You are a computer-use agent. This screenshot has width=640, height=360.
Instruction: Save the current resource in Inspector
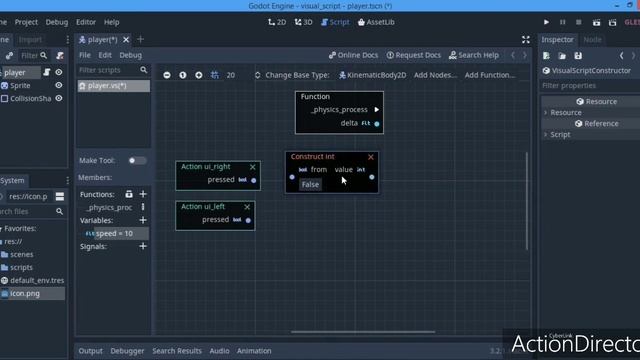pos(578,56)
